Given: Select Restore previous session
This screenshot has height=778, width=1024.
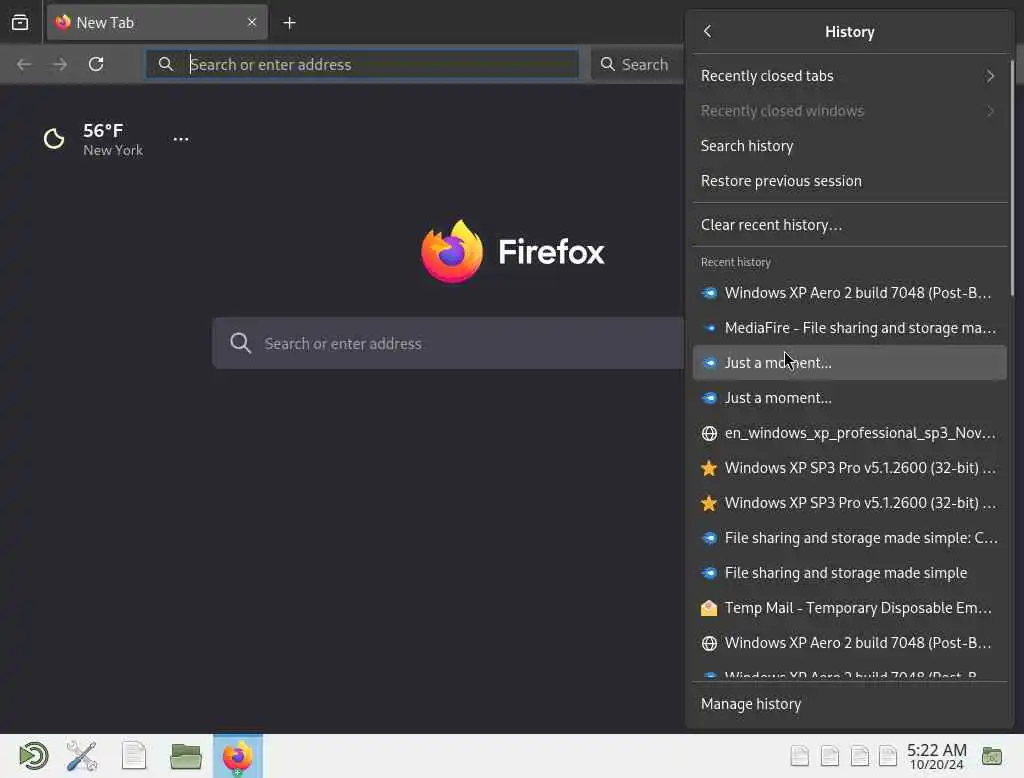Looking at the screenshot, I should [x=849, y=181].
